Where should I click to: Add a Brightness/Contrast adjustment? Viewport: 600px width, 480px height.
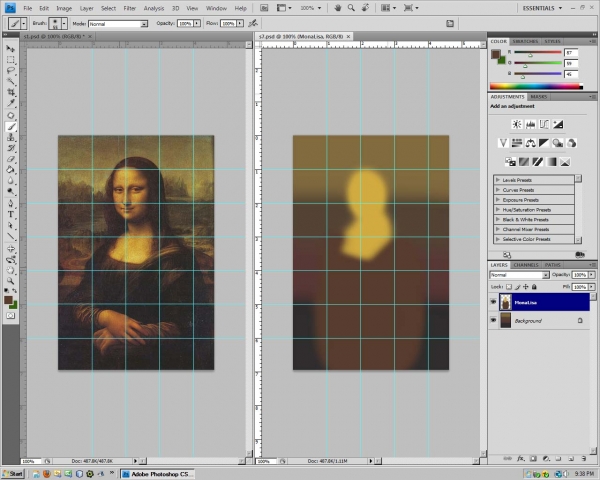(517, 124)
